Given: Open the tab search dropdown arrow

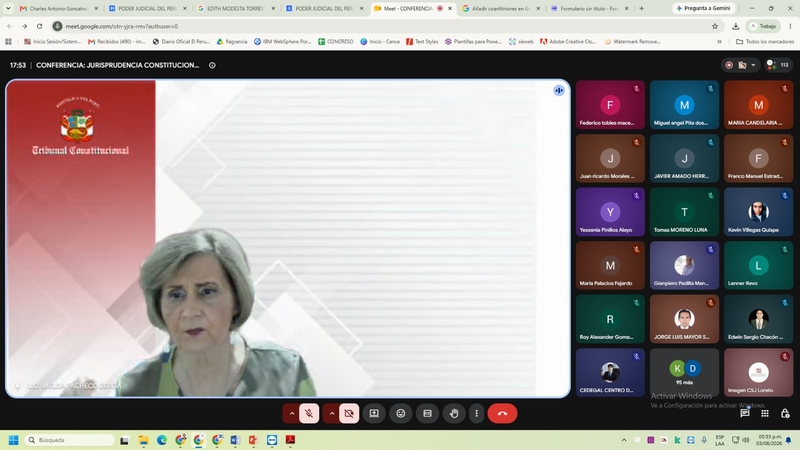Looking at the screenshot, I should point(8,8).
